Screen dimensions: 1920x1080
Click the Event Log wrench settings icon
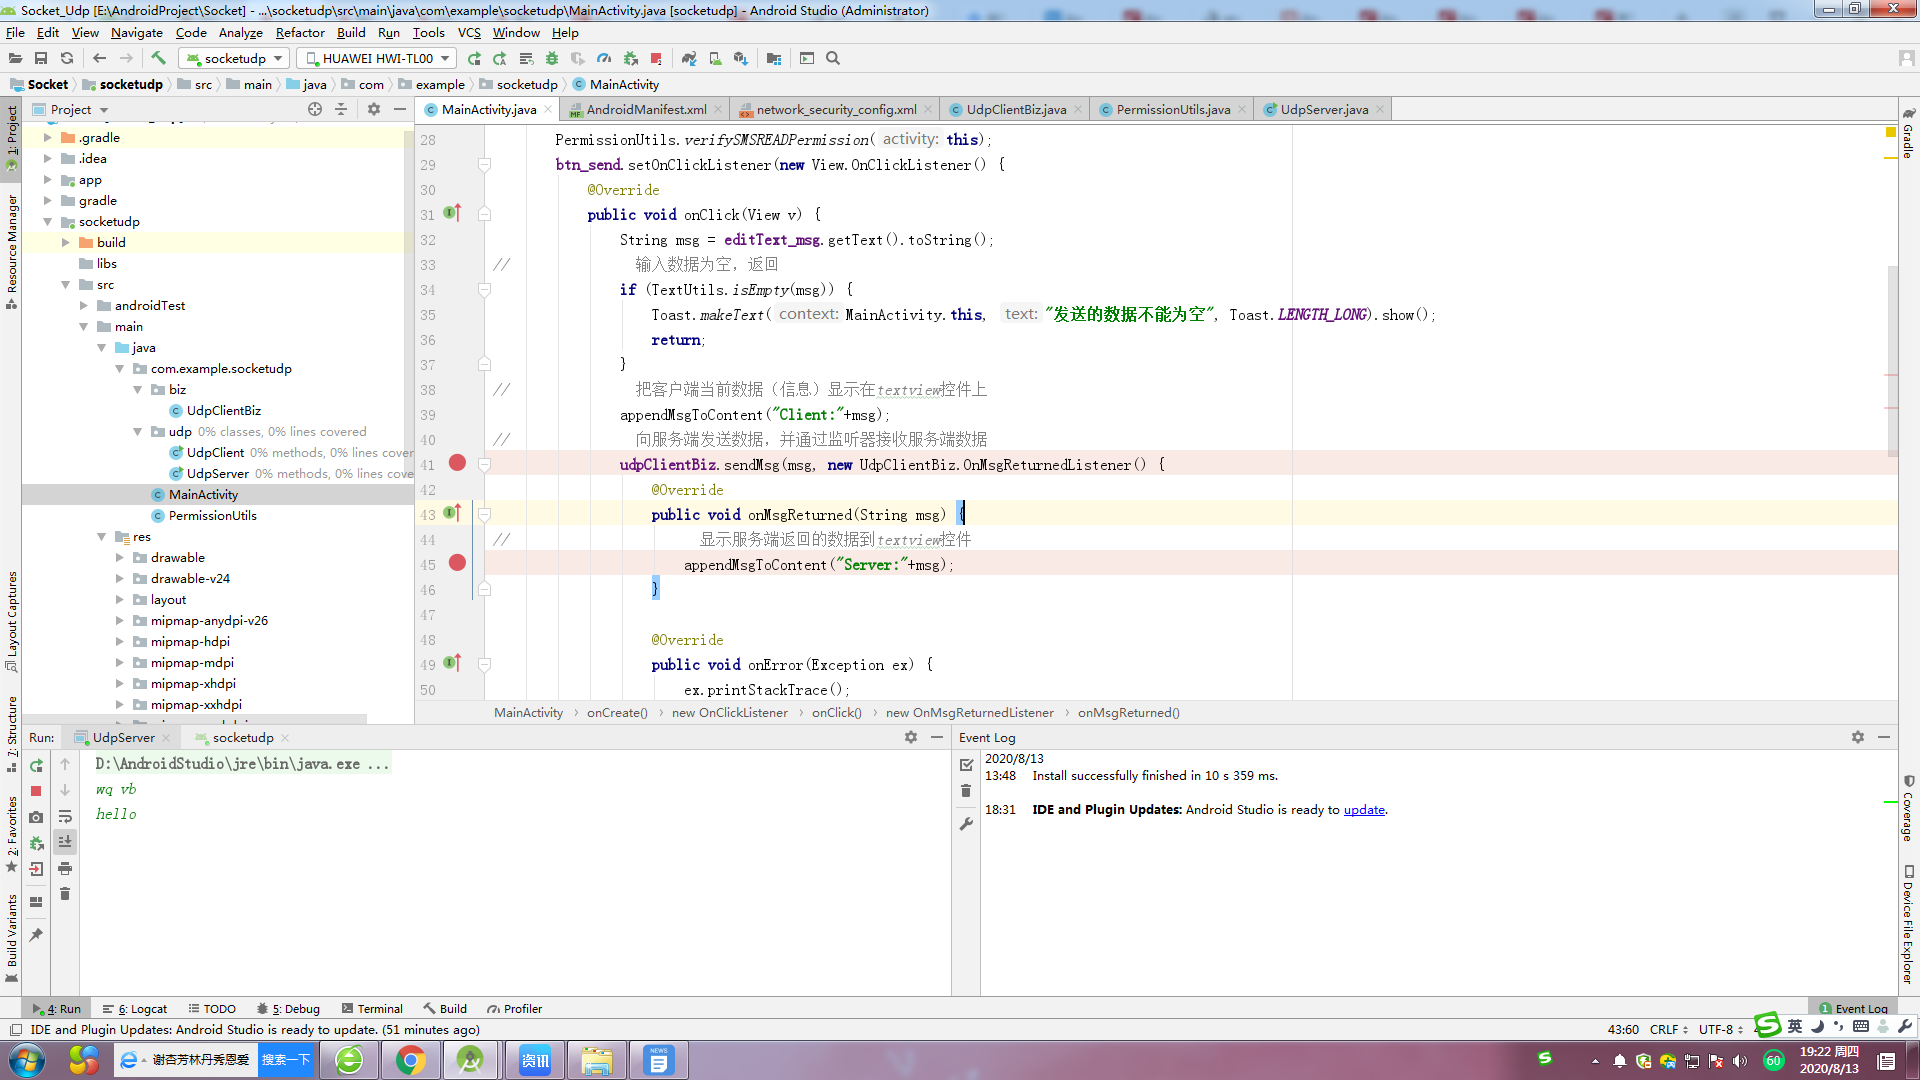[966, 824]
